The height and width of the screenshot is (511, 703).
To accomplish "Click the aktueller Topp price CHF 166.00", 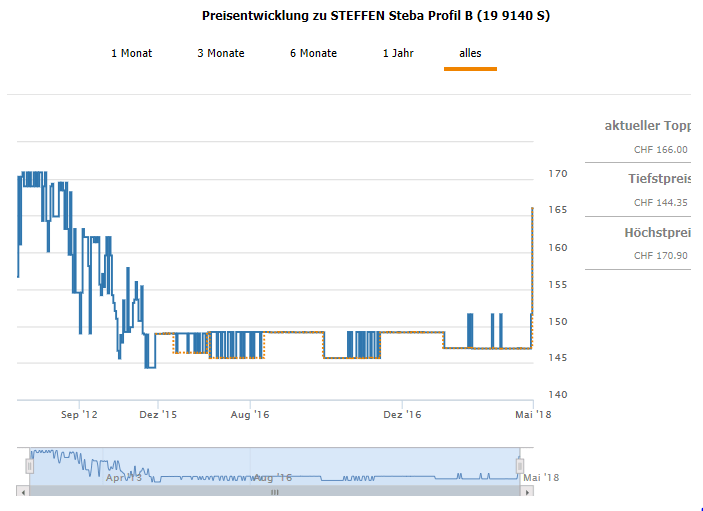I will pos(661,150).
